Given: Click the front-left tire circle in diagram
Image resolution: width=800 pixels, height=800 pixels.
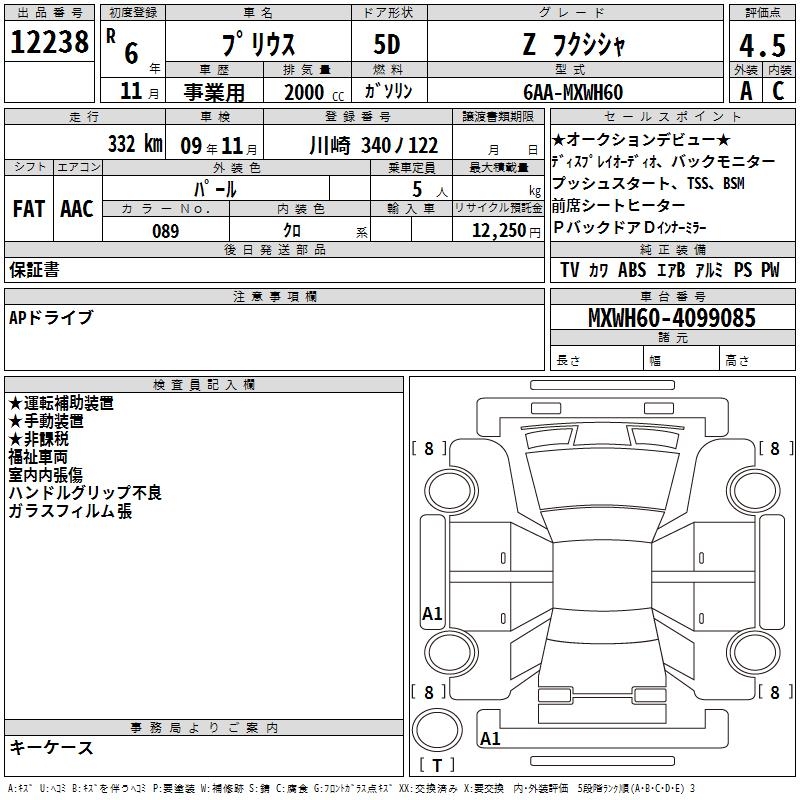Looking at the screenshot, I should pos(451,491).
